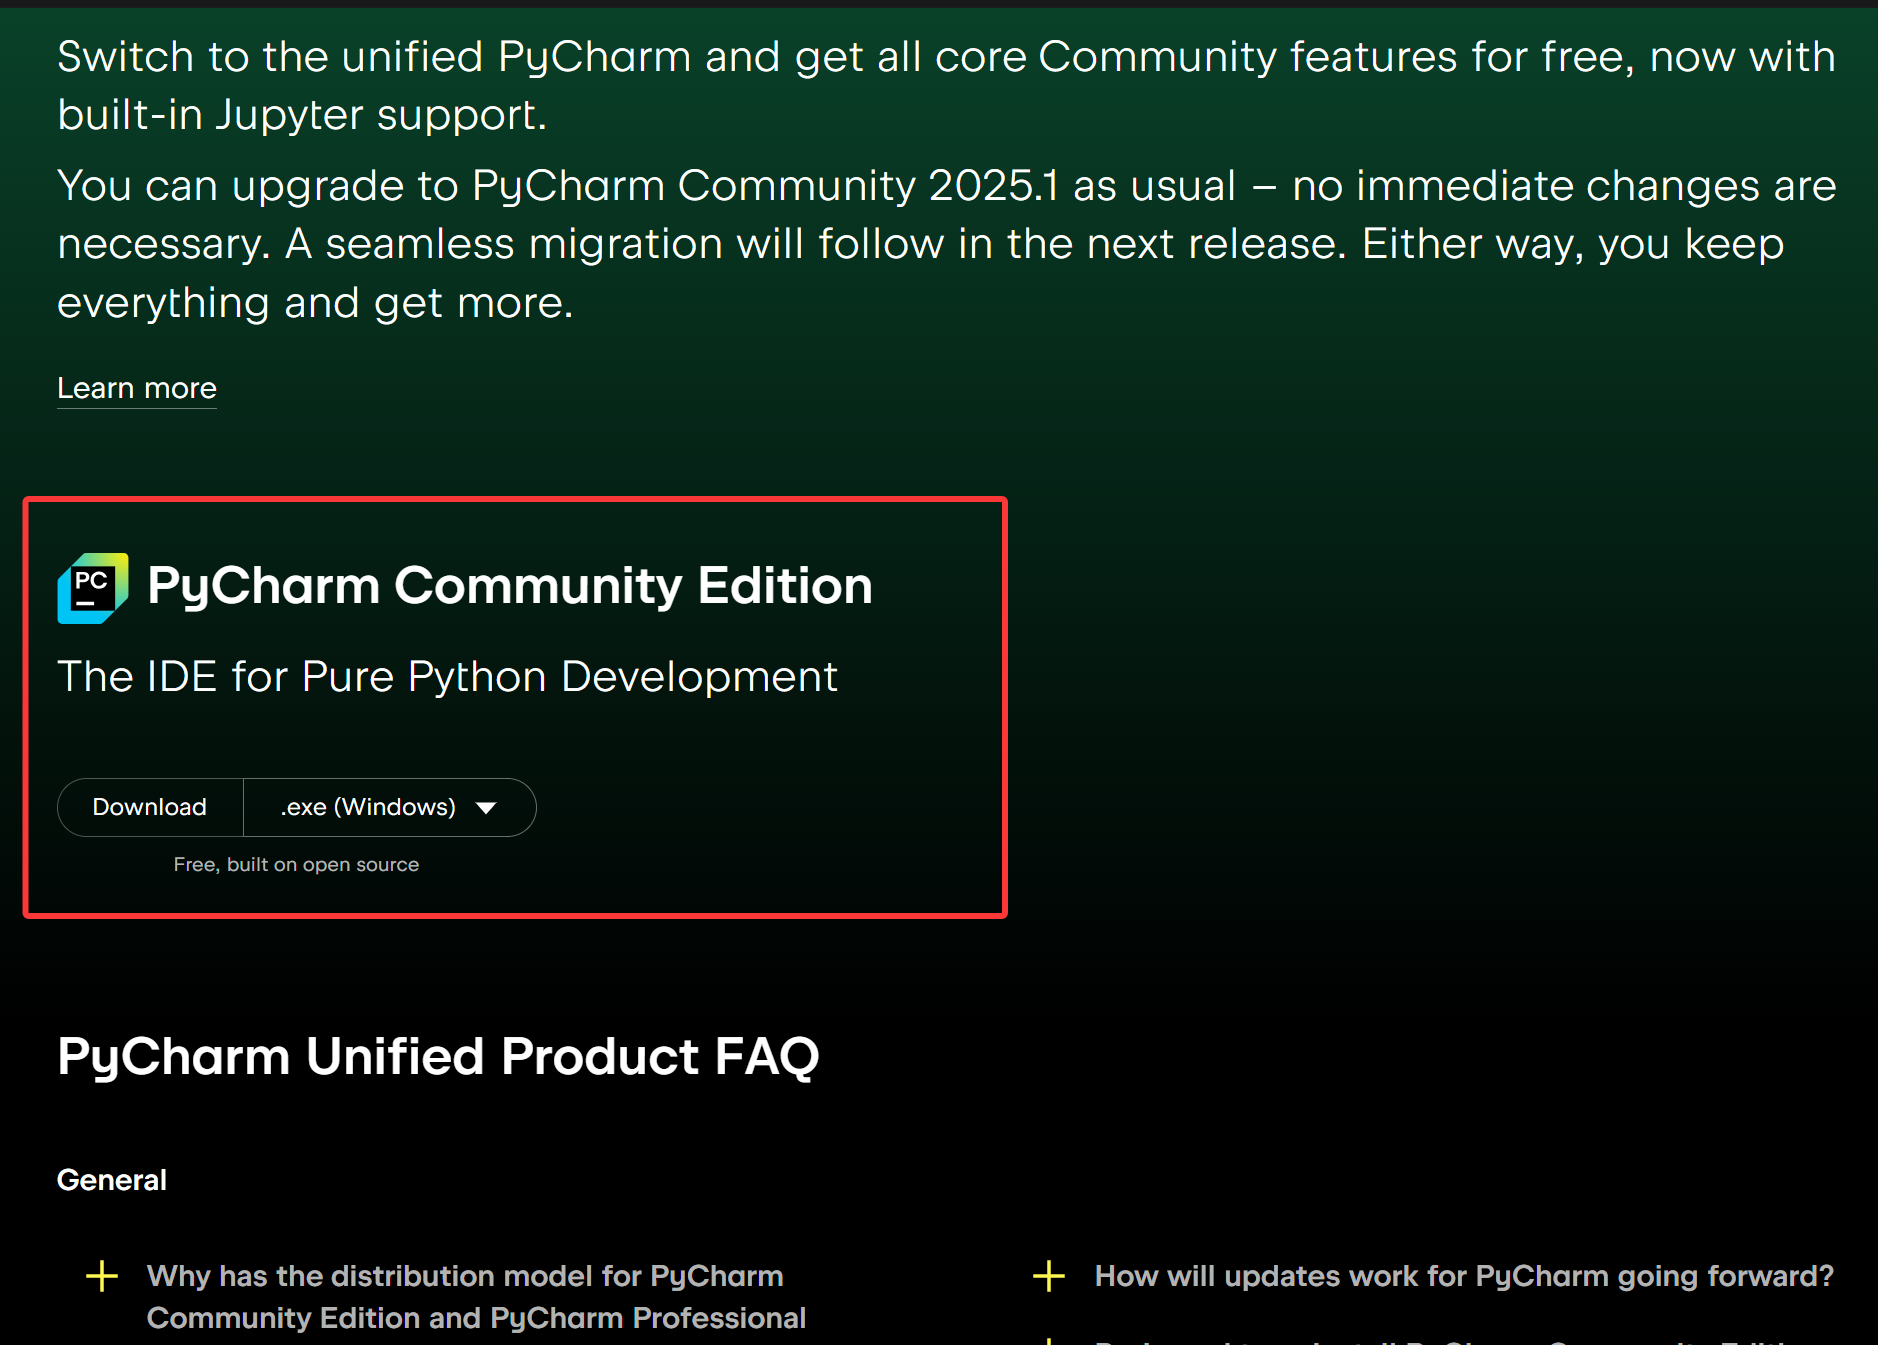Click 'Free, built on open source' caption
Screen dimensions: 1878x1345
(296, 864)
